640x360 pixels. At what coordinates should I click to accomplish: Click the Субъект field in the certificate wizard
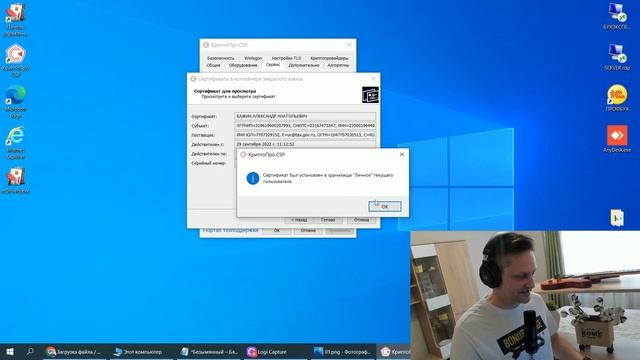[x=305, y=126]
